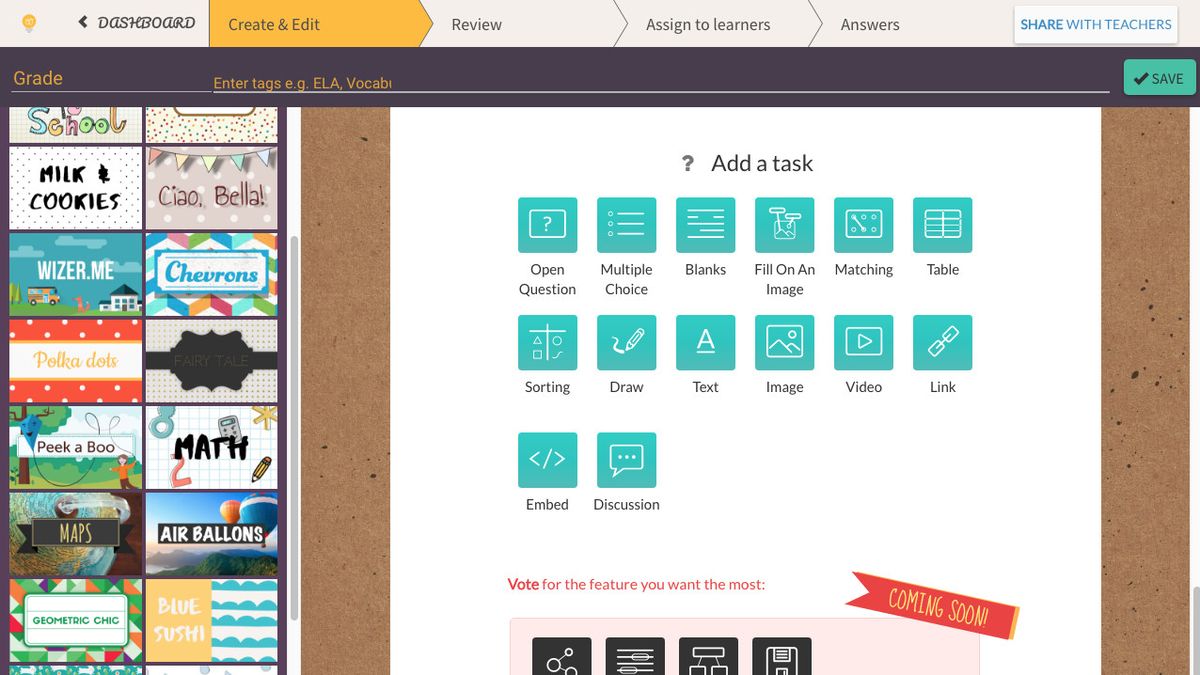Add a Video task
The height and width of the screenshot is (675, 1200).
click(863, 341)
